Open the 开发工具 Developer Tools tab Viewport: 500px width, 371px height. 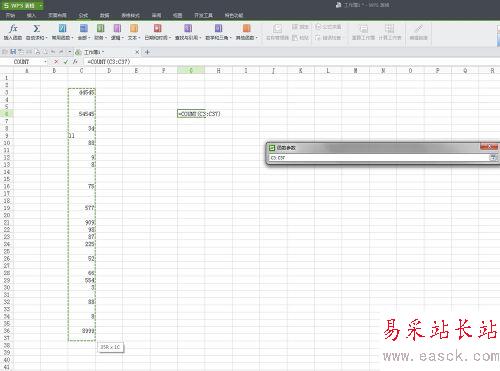pos(204,15)
